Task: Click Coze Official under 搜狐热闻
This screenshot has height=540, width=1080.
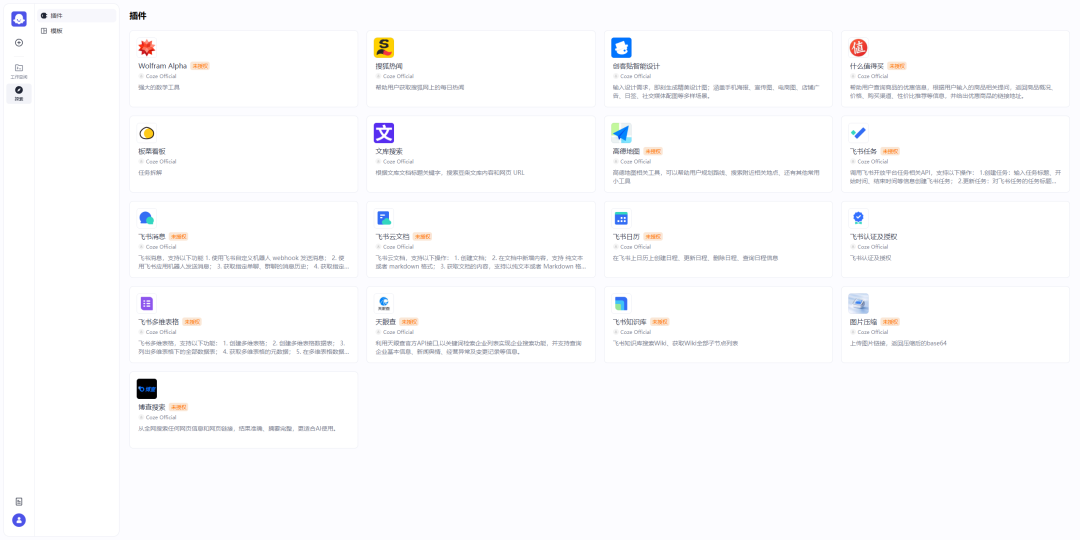Action: [x=398, y=76]
